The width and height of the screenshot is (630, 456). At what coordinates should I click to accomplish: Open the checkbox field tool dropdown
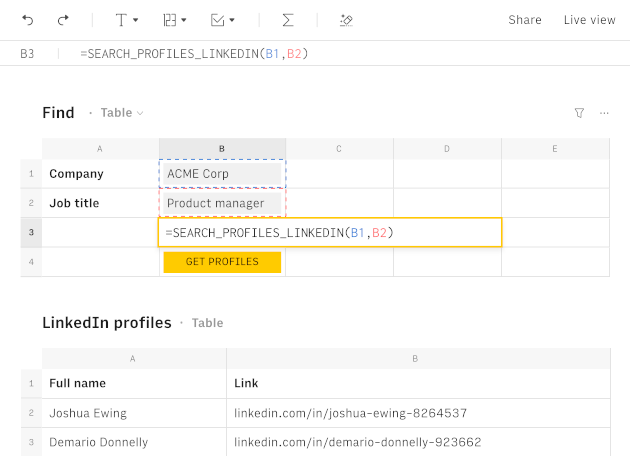pos(222,20)
